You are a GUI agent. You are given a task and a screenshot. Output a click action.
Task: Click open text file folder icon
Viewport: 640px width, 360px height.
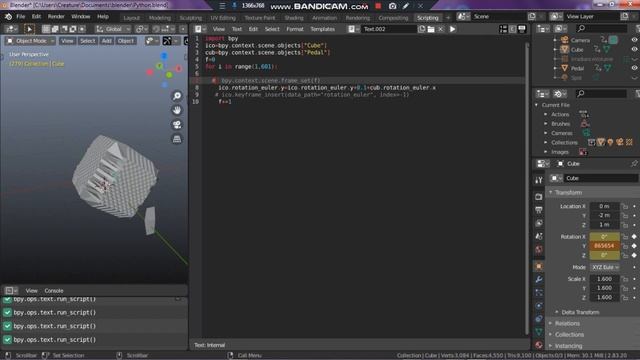pyautogui.click(x=431, y=29)
